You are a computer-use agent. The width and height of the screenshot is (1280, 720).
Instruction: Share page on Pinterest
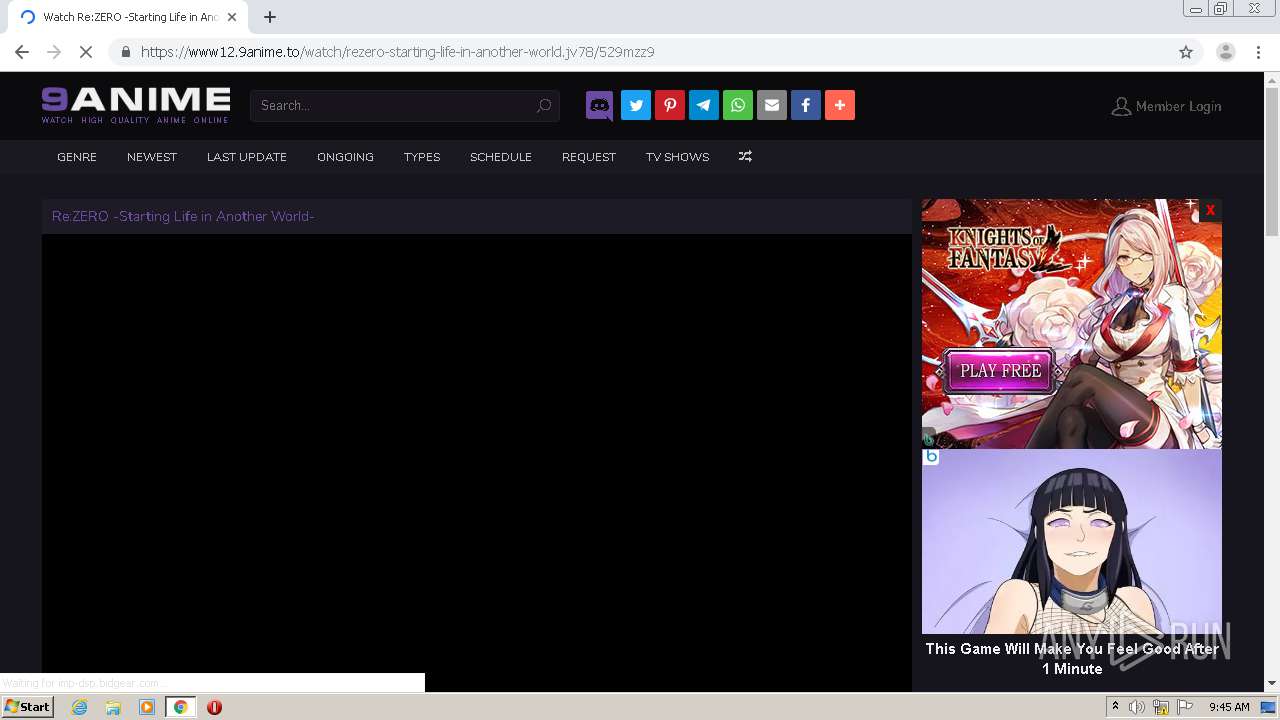670,105
